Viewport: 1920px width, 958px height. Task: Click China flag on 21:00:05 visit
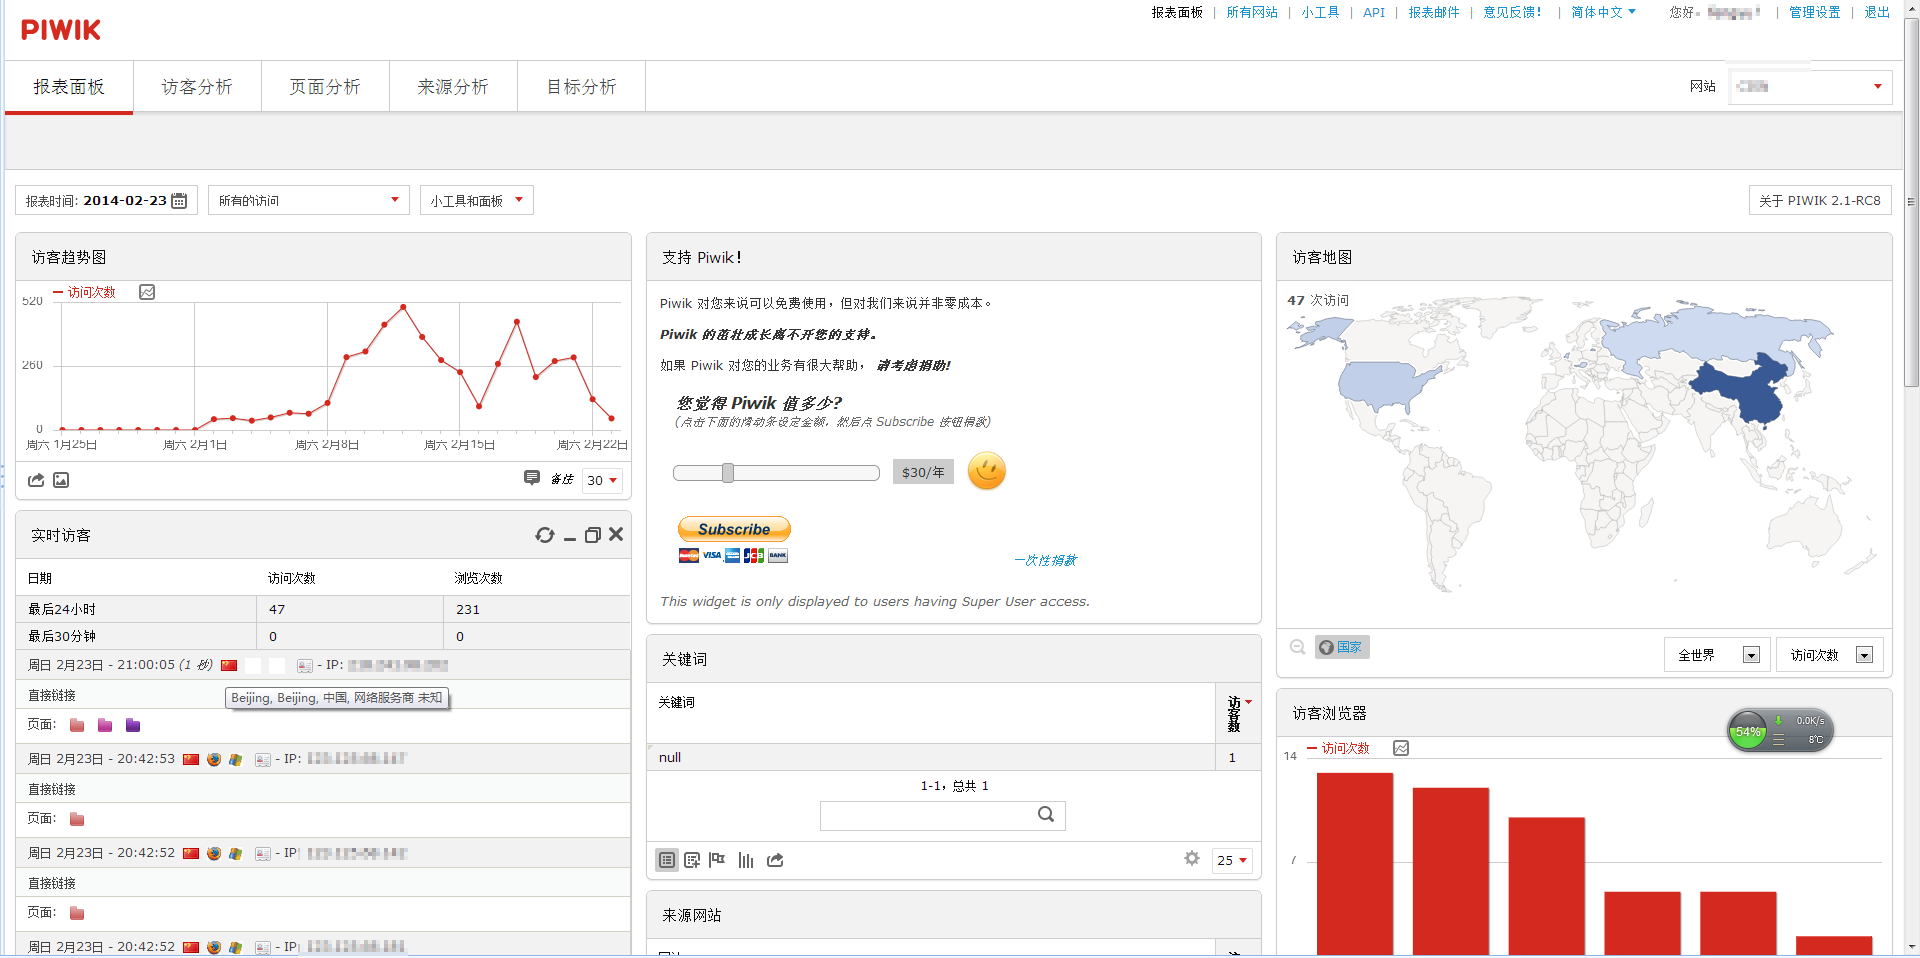(229, 665)
